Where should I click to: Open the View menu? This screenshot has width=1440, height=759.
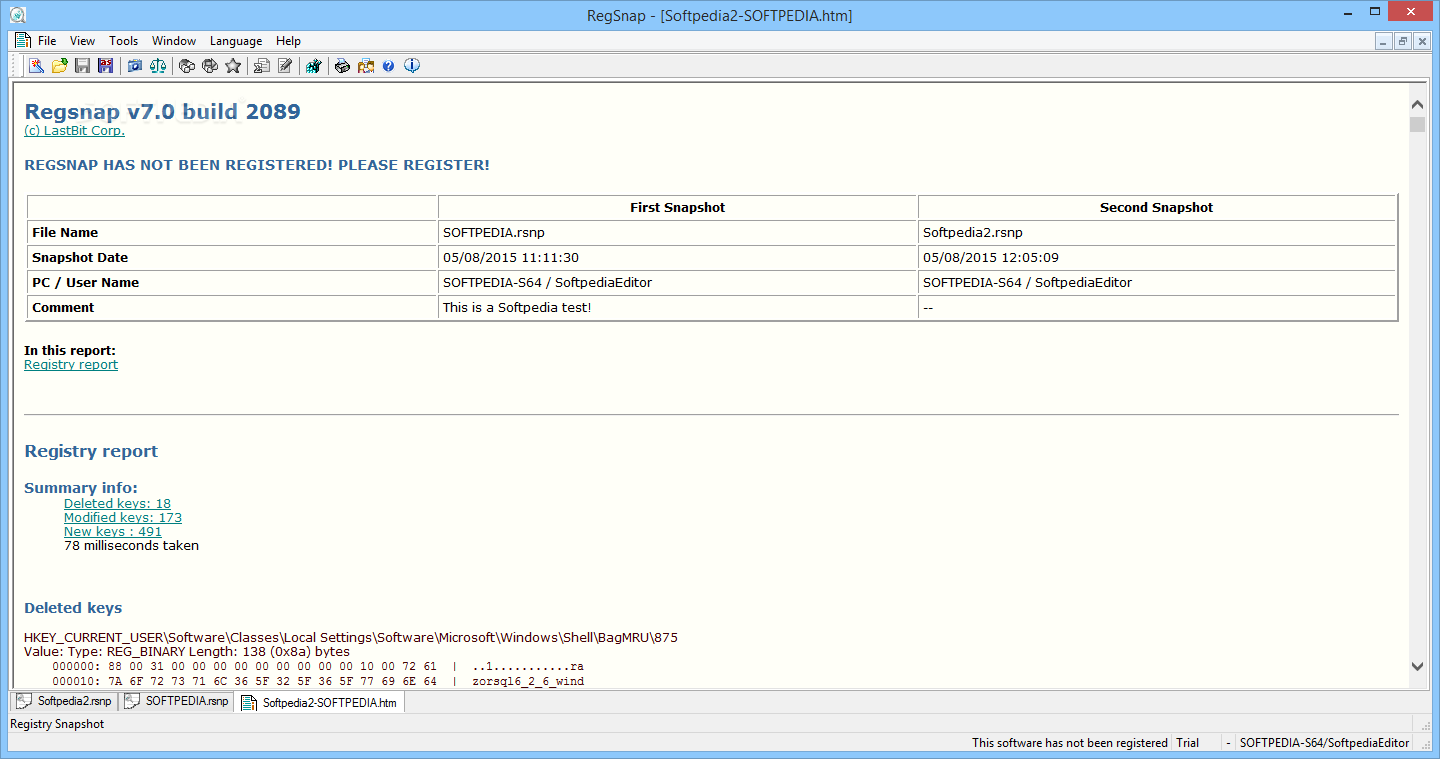pos(83,41)
